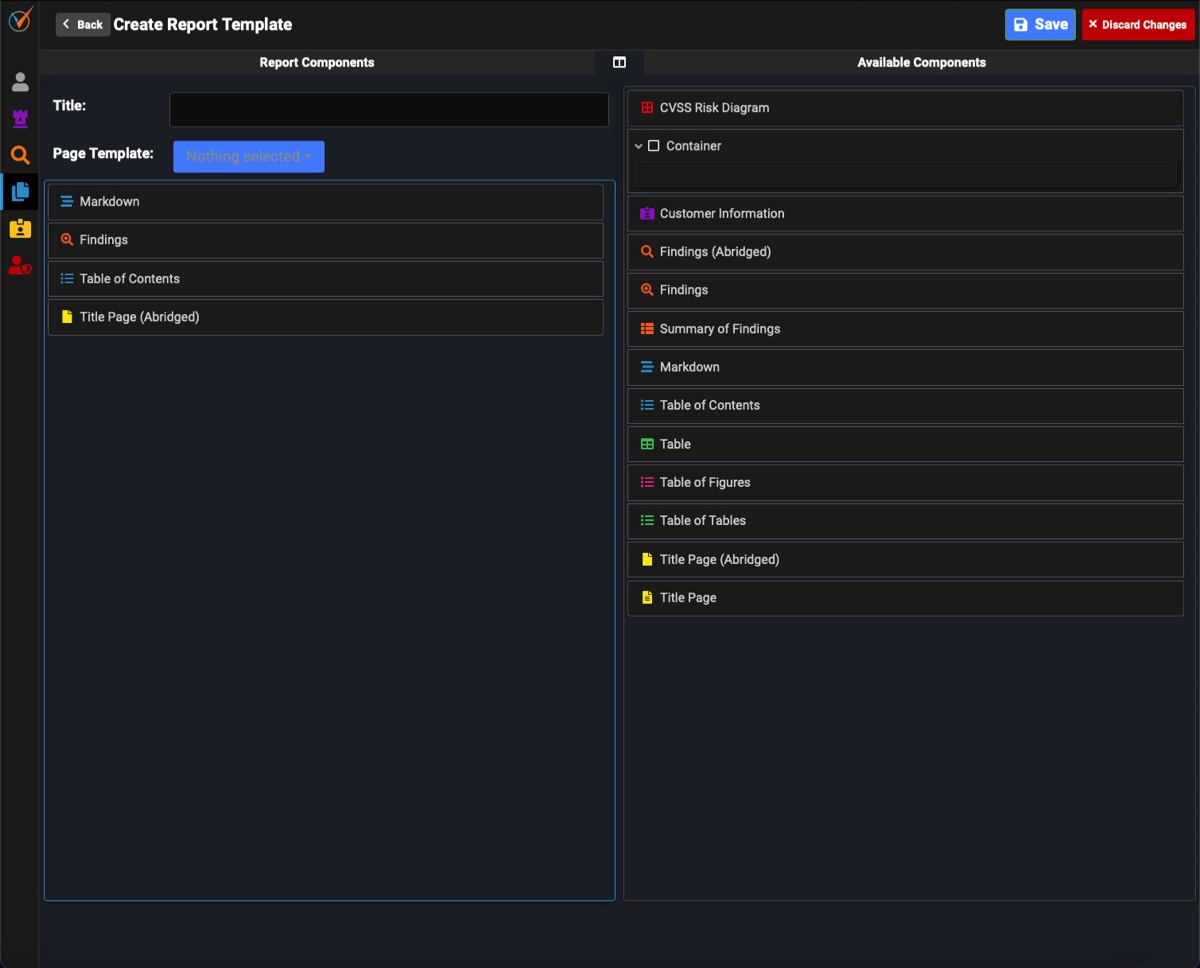Switch to Available Components header
This screenshot has height=968, width=1200.
point(921,62)
